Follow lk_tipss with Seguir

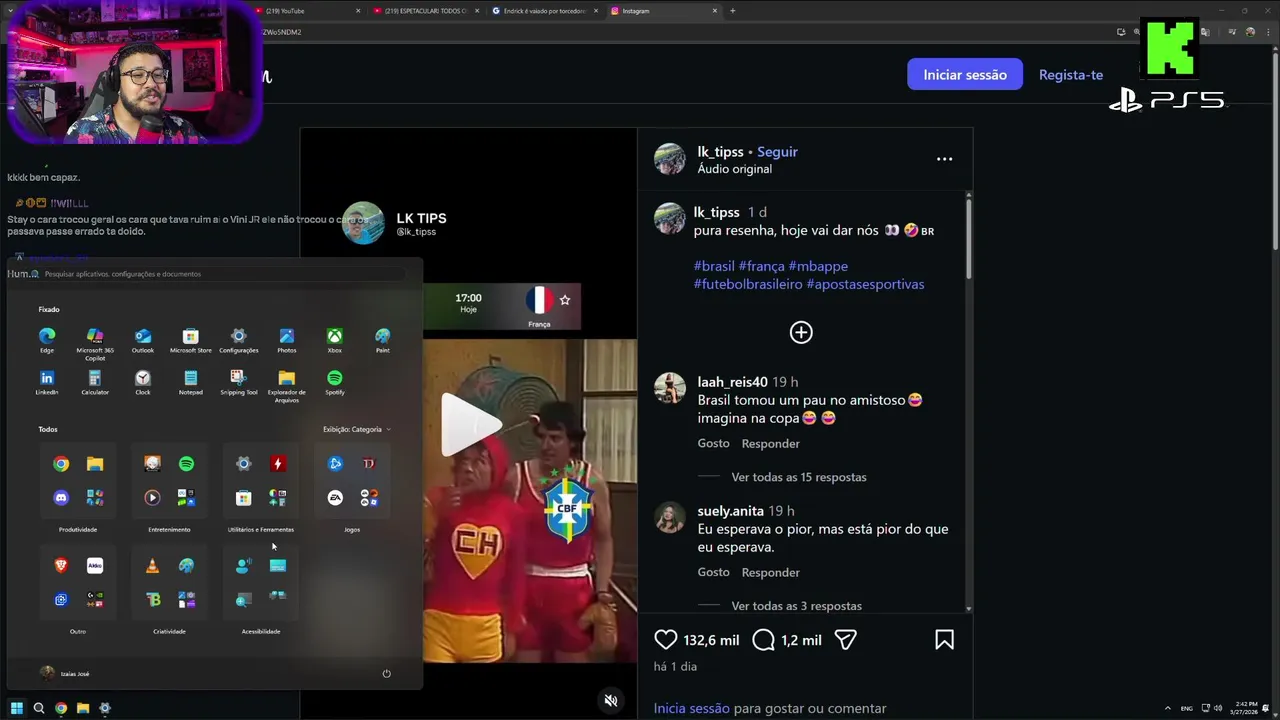coord(777,152)
